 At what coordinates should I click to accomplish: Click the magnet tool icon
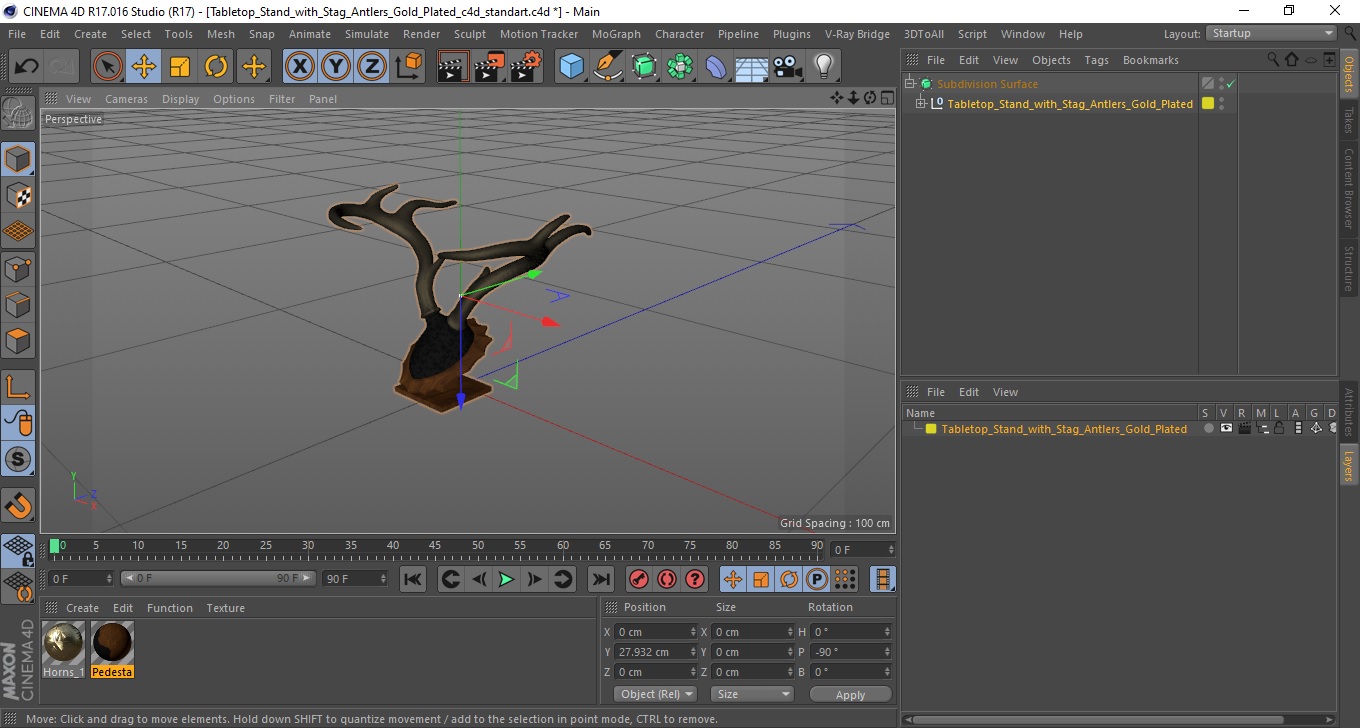coord(18,505)
